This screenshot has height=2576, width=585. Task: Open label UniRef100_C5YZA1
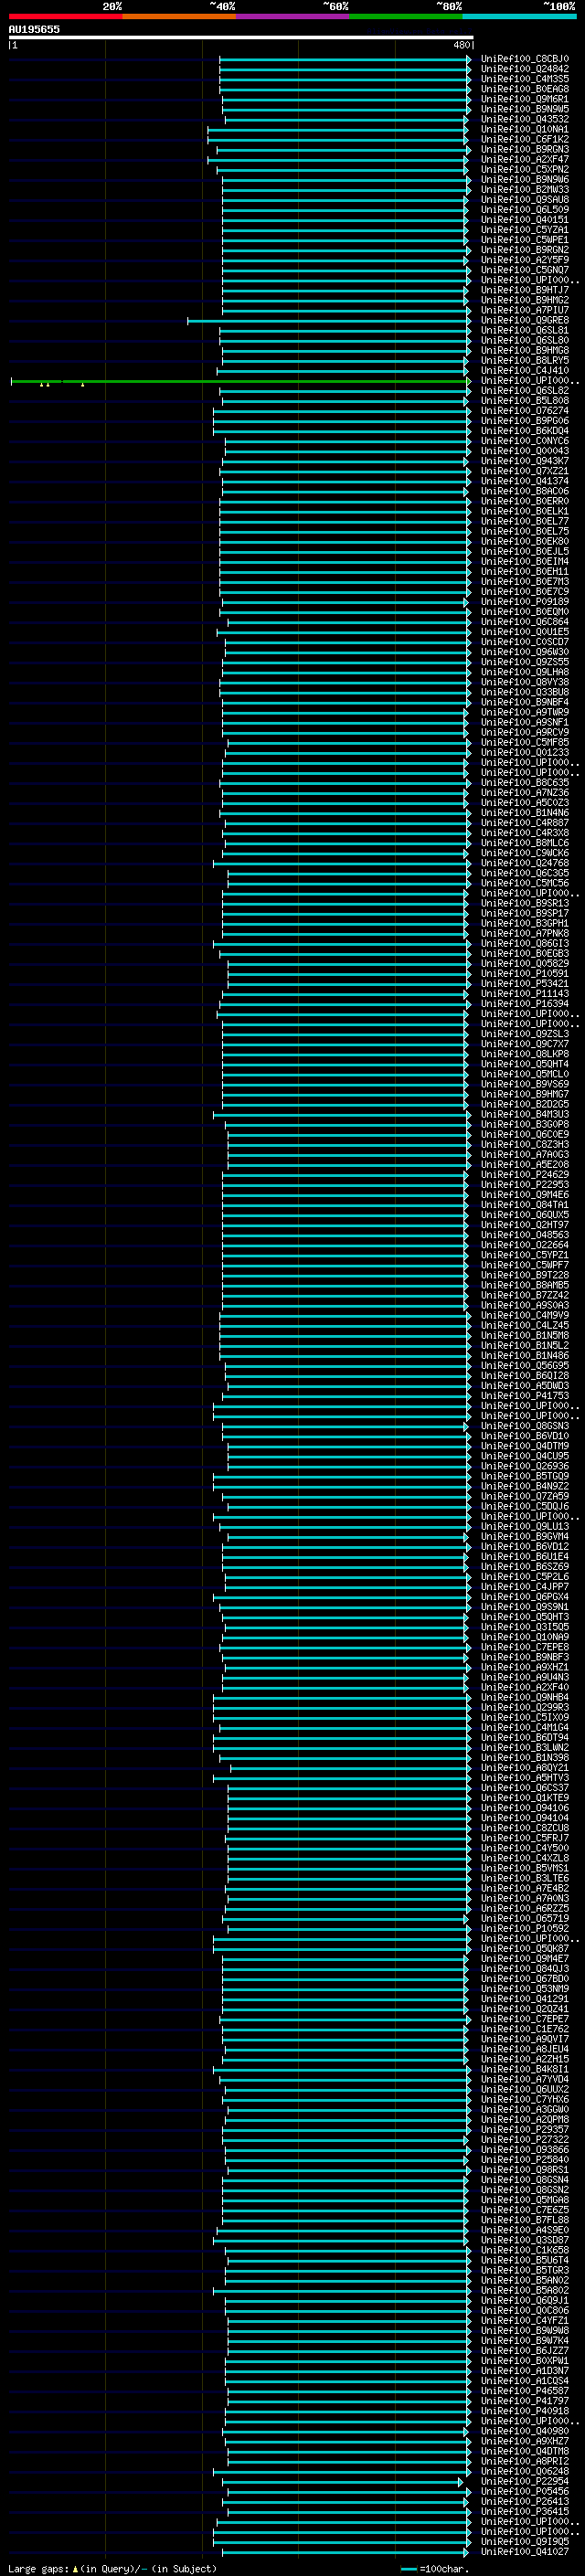pyautogui.click(x=524, y=230)
